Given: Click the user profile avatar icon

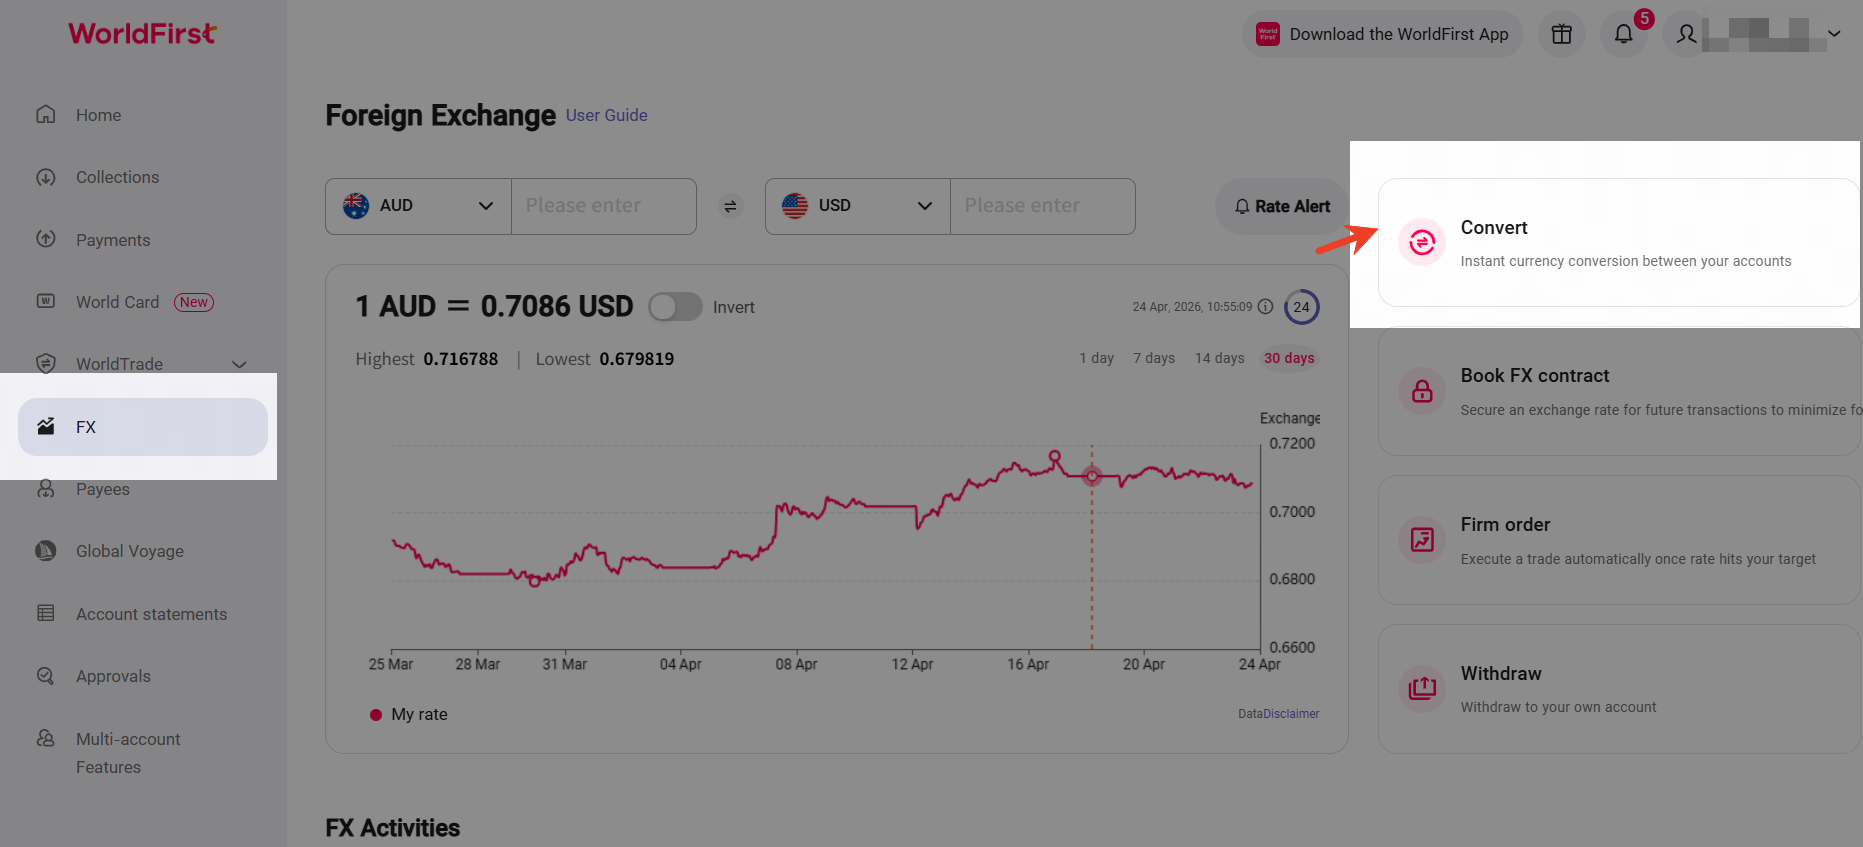Looking at the screenshot, I should [x=1686, y=34].
